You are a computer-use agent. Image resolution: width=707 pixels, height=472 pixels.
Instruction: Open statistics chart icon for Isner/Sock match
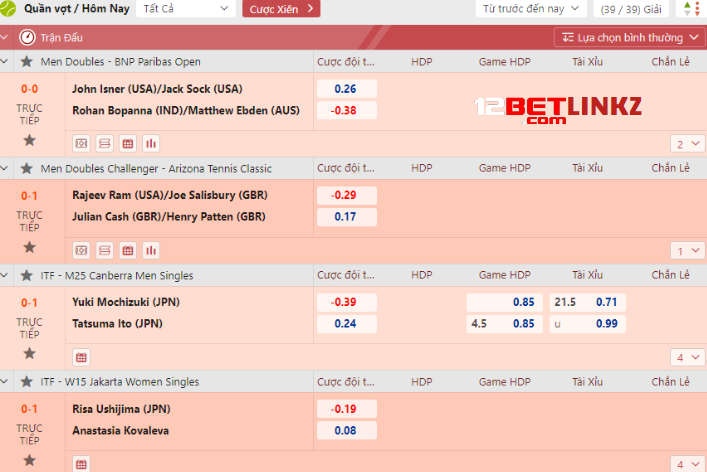point(151,143)
